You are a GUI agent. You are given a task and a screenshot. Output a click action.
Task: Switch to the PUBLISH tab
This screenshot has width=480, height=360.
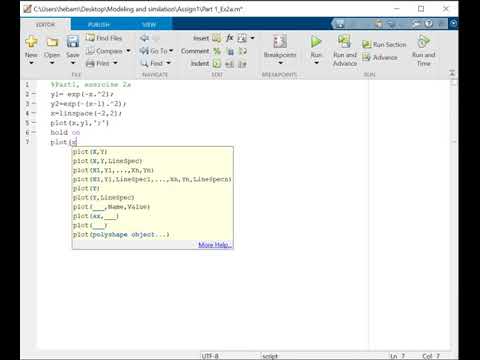pyautogui.click(x=99, y=25)
